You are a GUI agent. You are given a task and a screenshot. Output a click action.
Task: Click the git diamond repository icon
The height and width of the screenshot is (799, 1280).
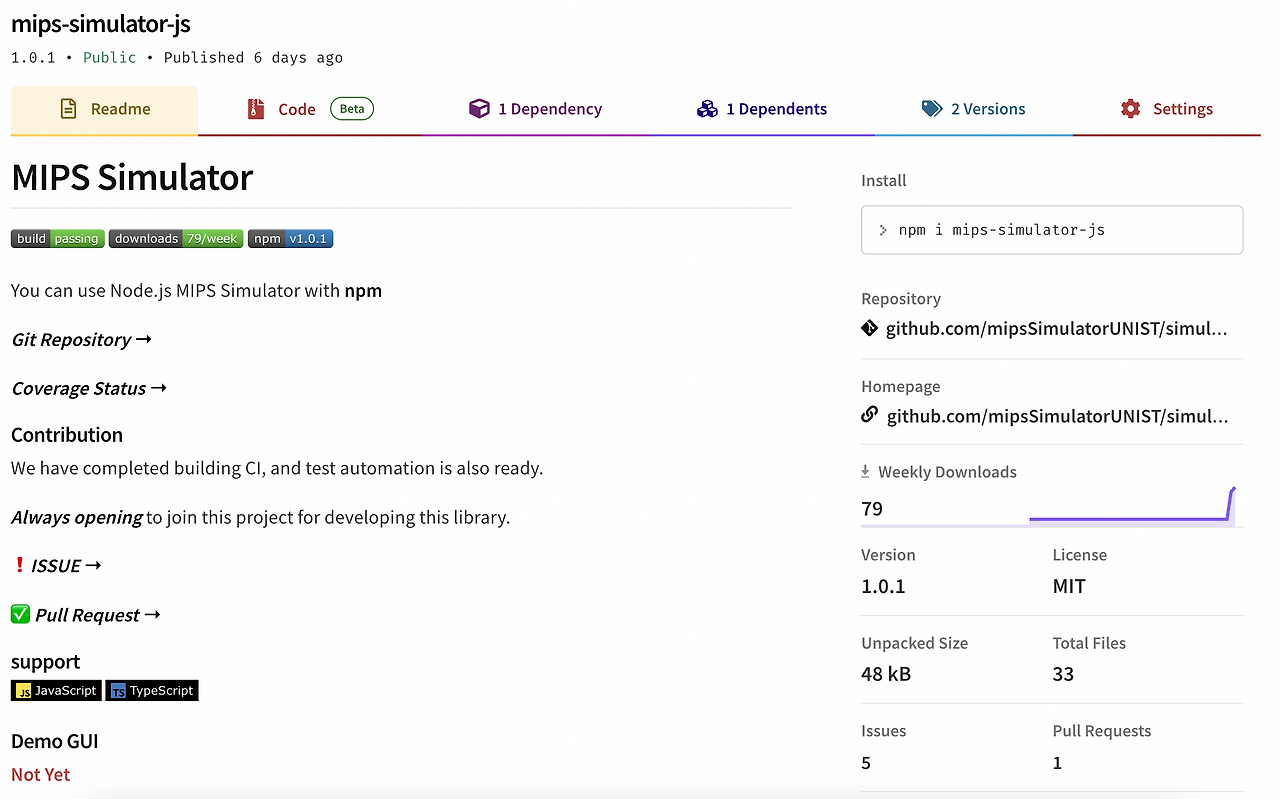869,328
